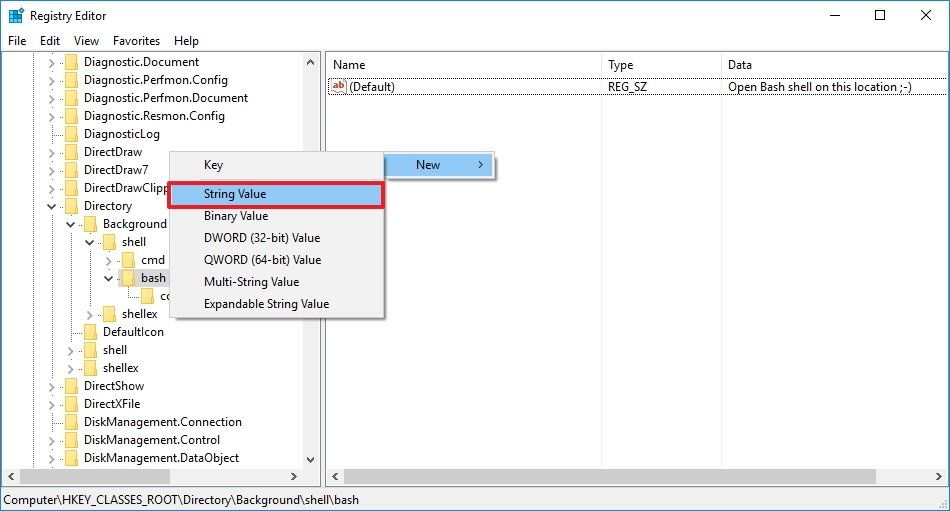Minimize the Registry Editor window

click(835, 15)
